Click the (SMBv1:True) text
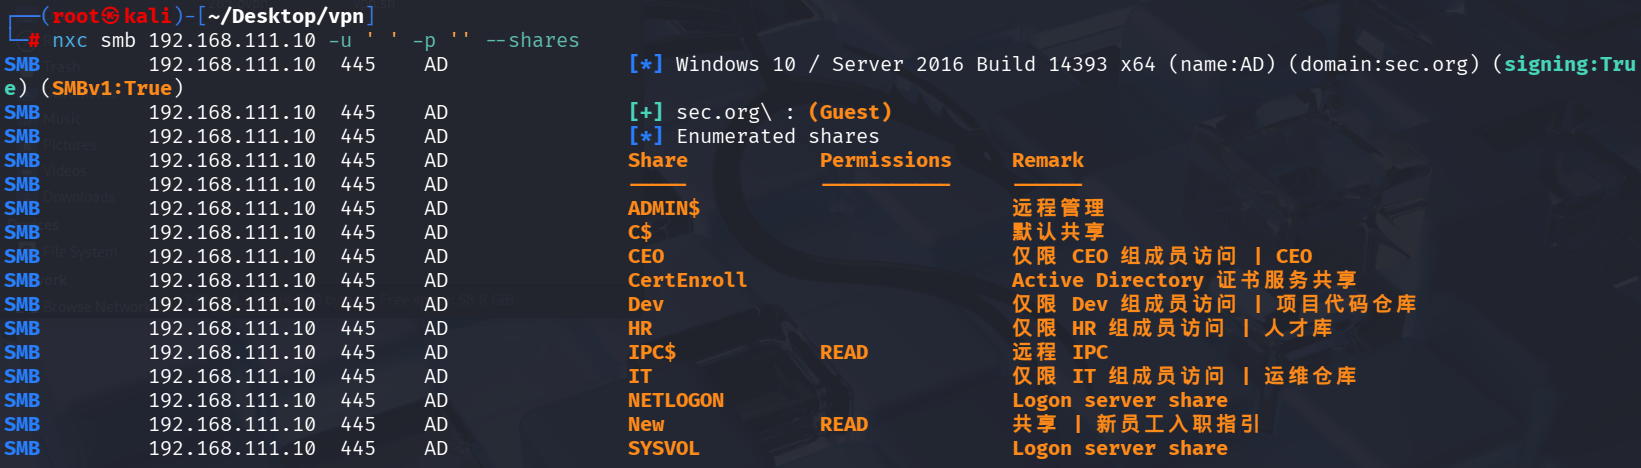 pos(111,88)
